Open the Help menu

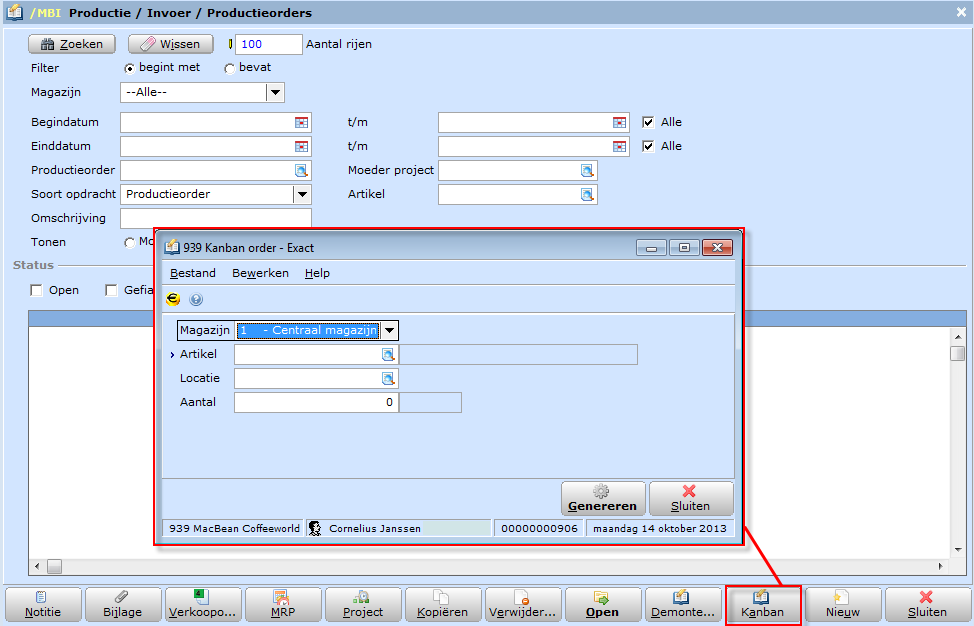pos(317,273)
